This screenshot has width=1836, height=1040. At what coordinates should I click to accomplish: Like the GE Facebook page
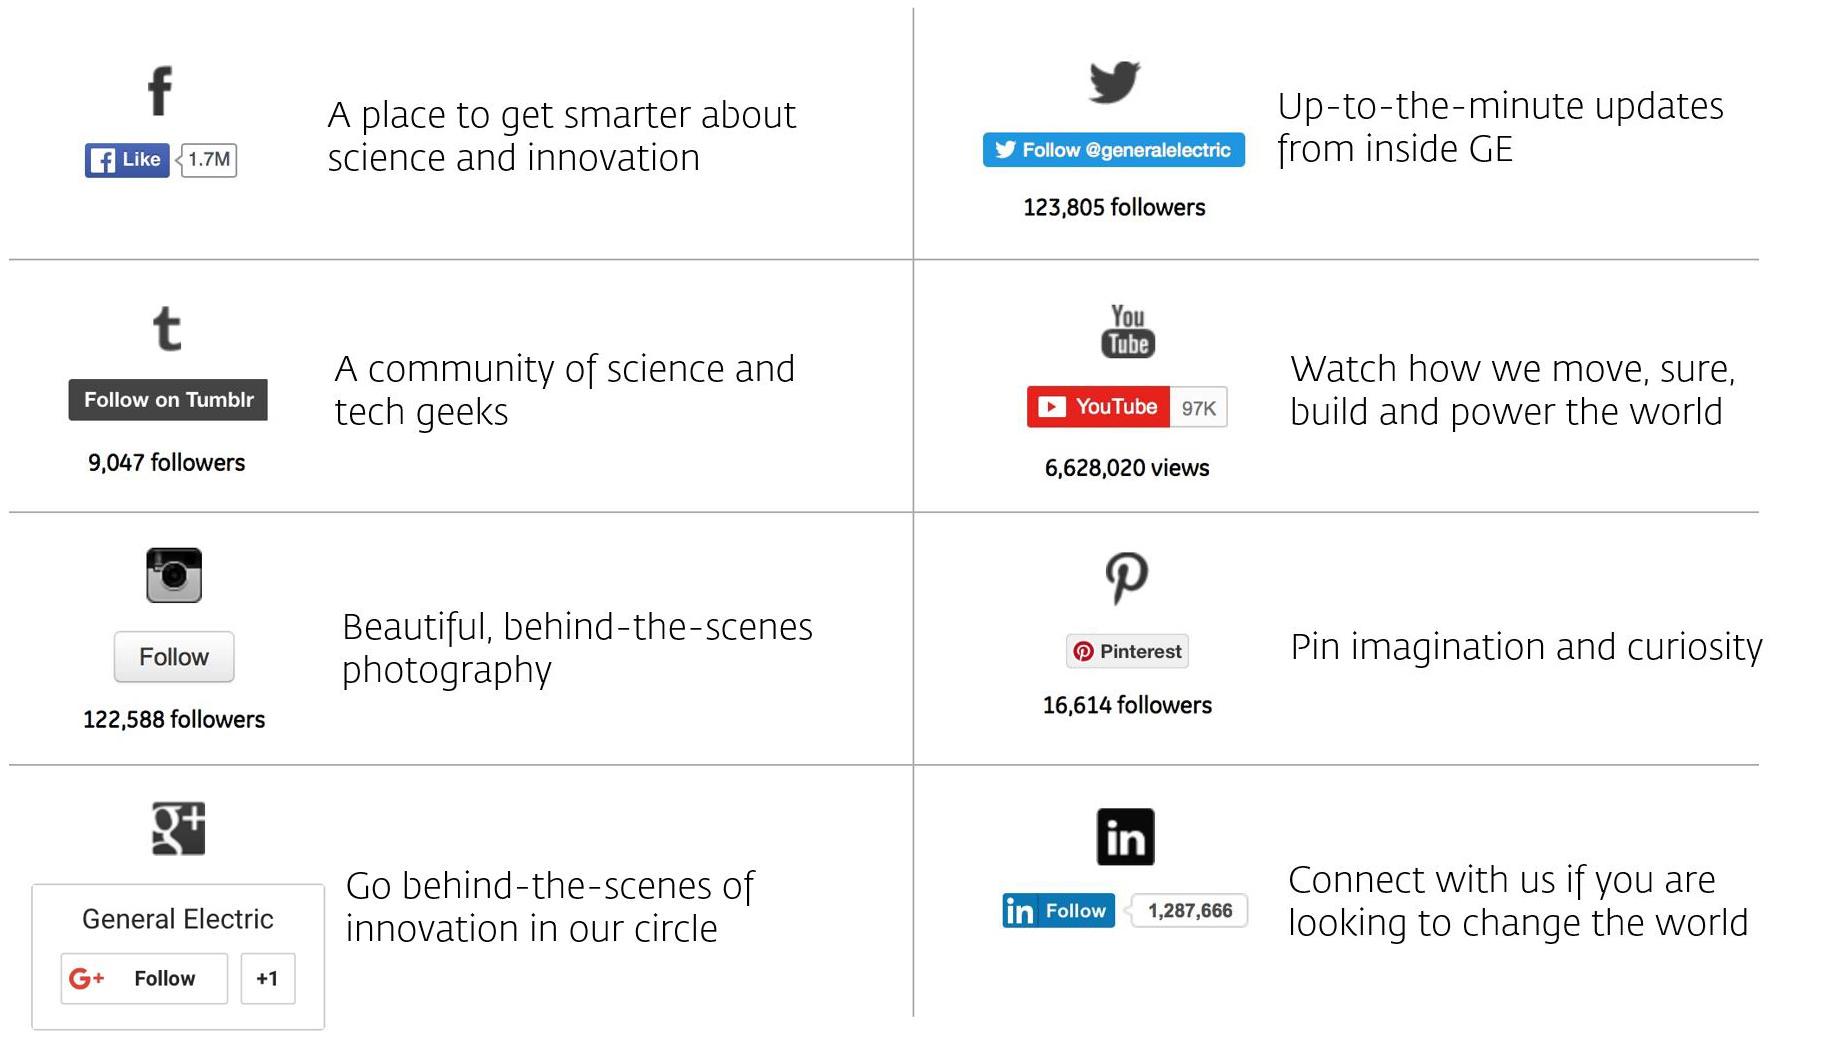click(x=127, y=160)
